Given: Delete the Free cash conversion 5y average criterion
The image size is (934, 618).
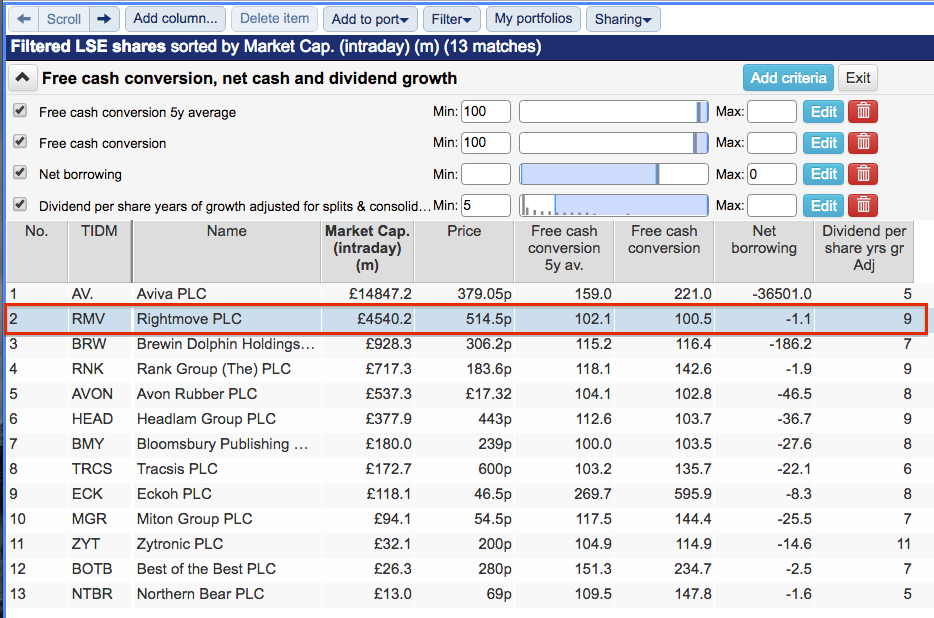Looking at the screenshot, I should pos(863,111).
